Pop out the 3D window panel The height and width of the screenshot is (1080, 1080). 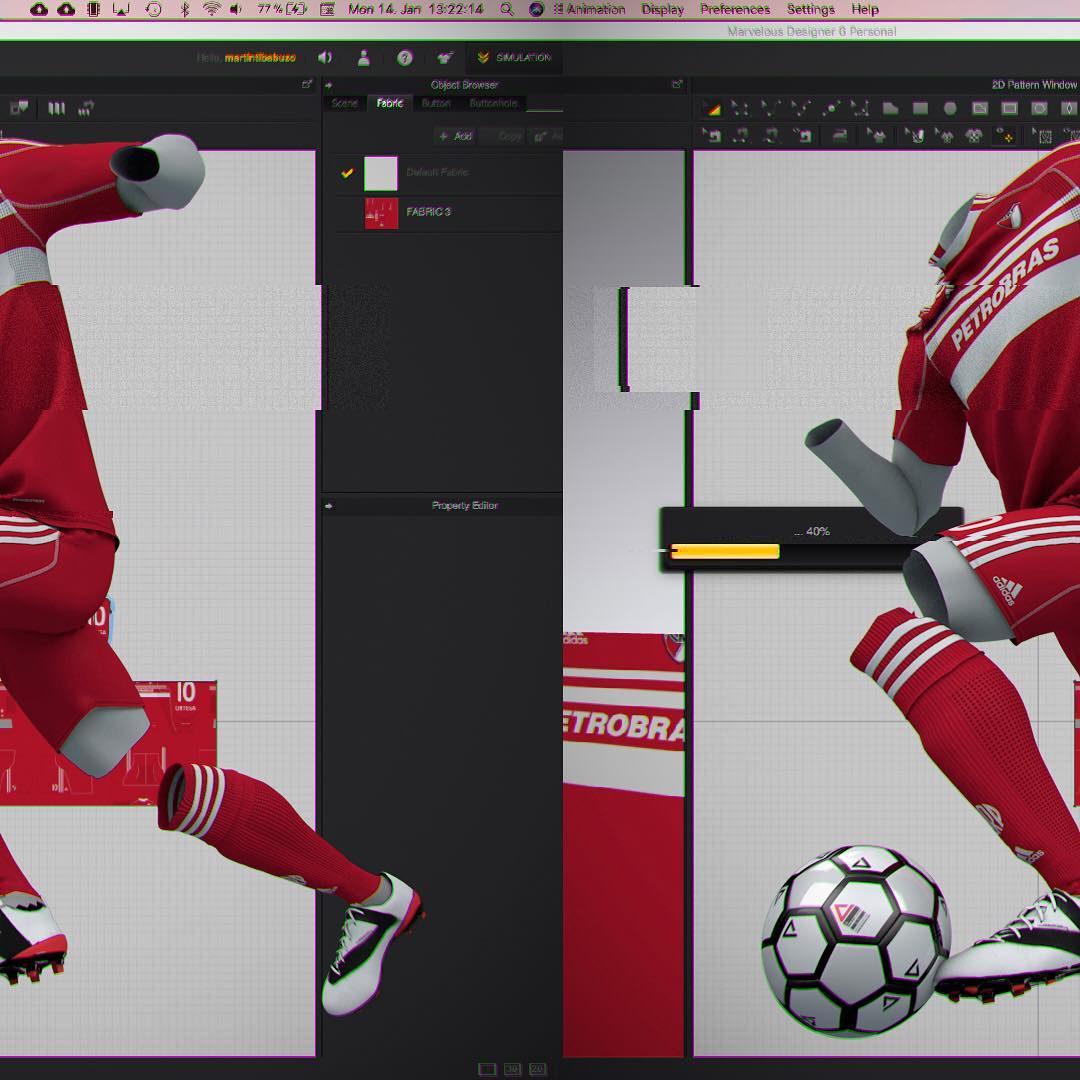point(307,84)
